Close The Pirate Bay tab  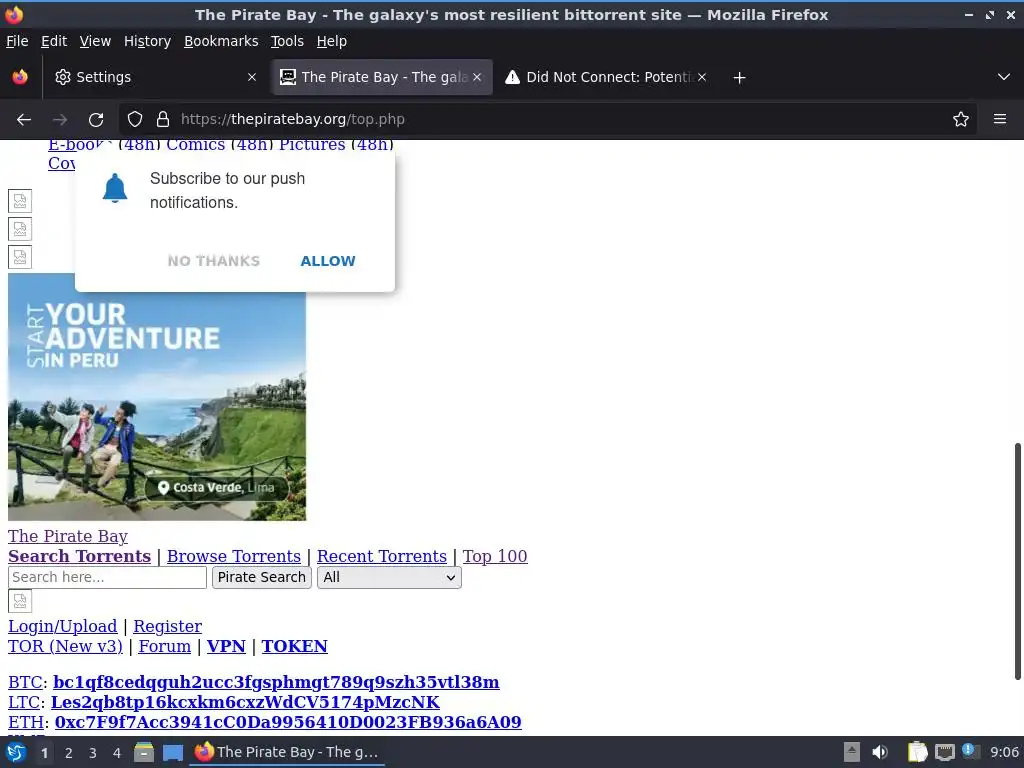tap(477, 77)
